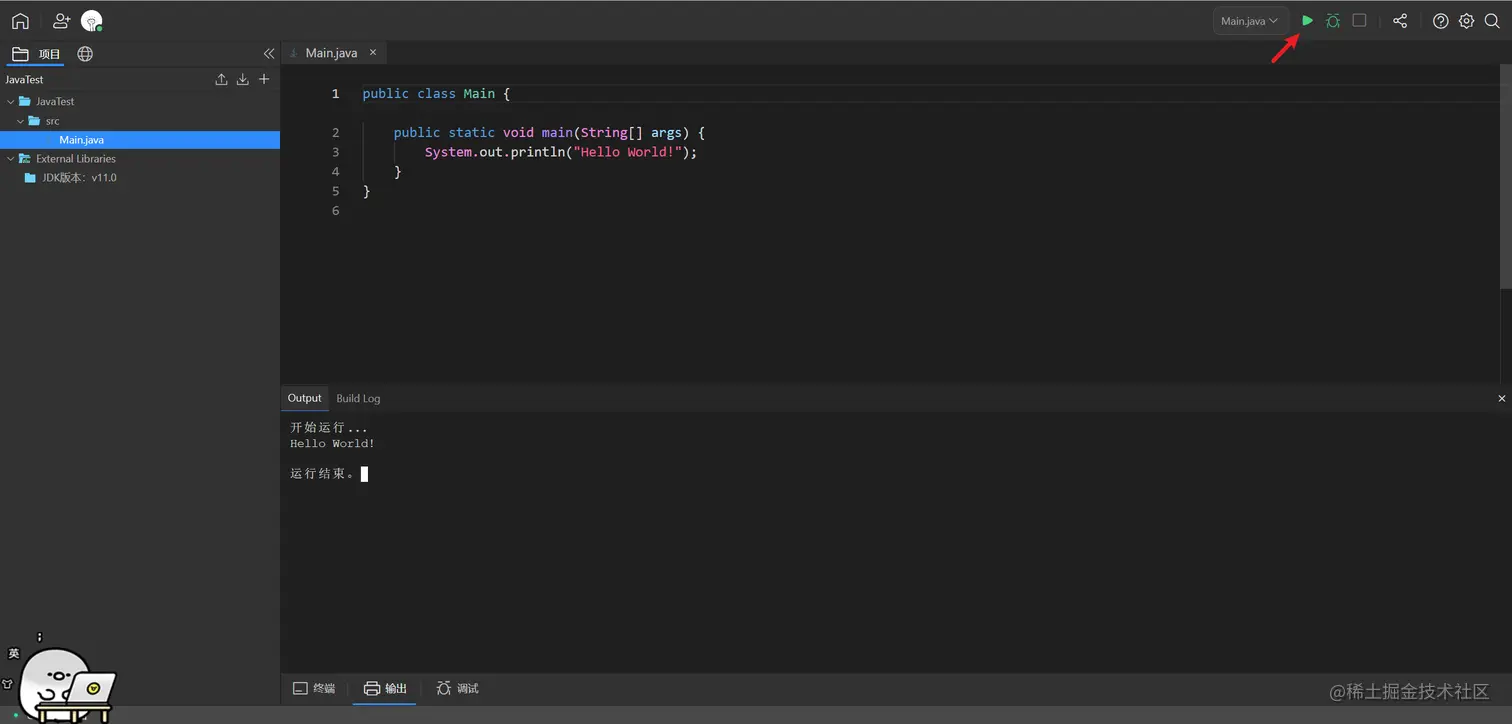Go to the home page icon
Screen dimensions: 1512x724
pyautogui.click(x=20, y=20)
